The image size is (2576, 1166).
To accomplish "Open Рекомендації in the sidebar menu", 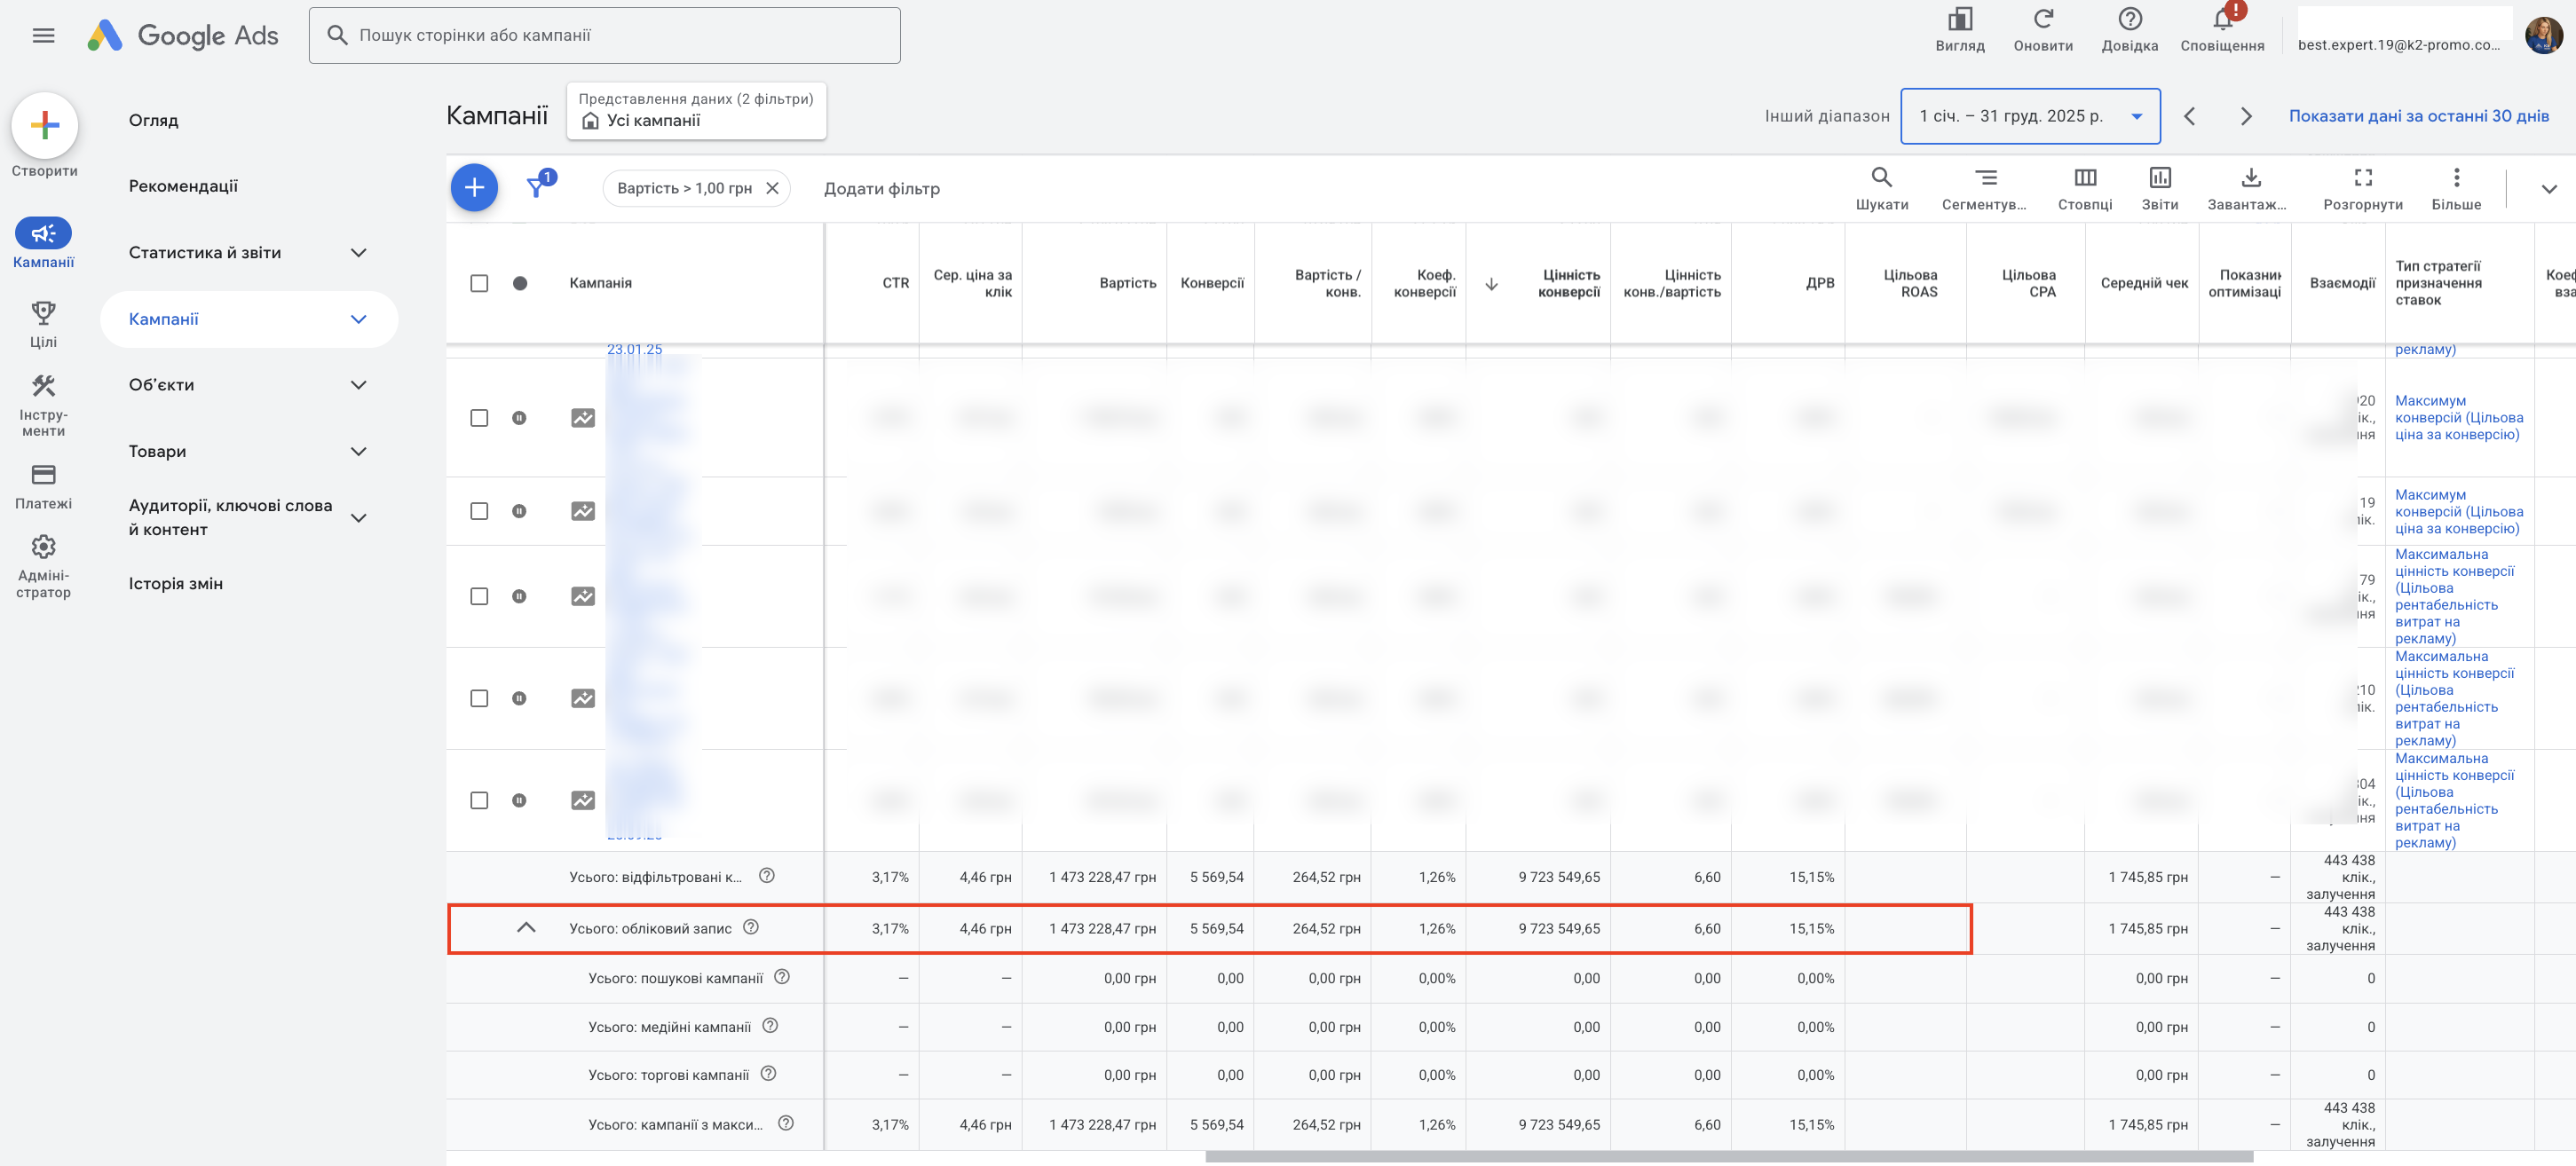I will point(183,186).
